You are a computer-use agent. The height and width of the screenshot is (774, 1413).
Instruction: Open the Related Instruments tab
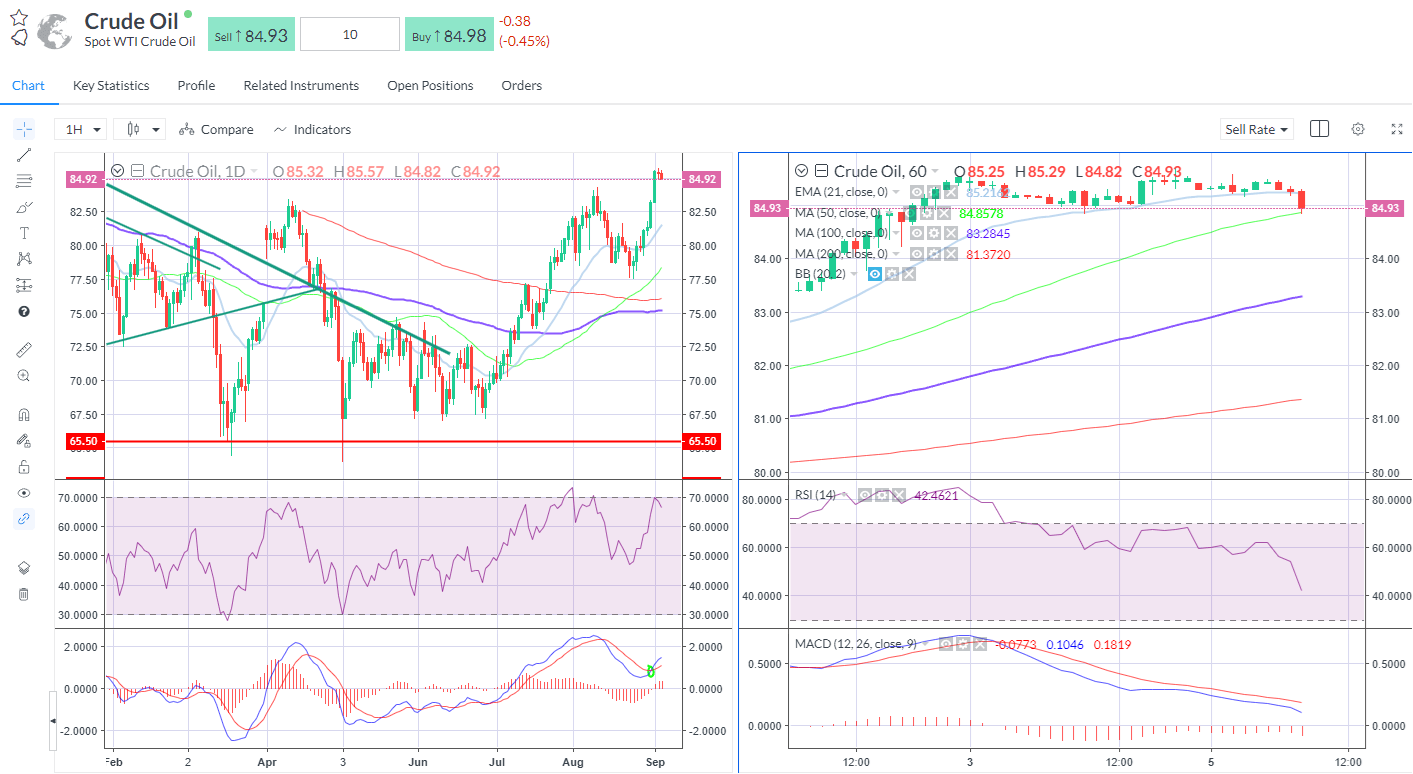[x=301, y=85]
